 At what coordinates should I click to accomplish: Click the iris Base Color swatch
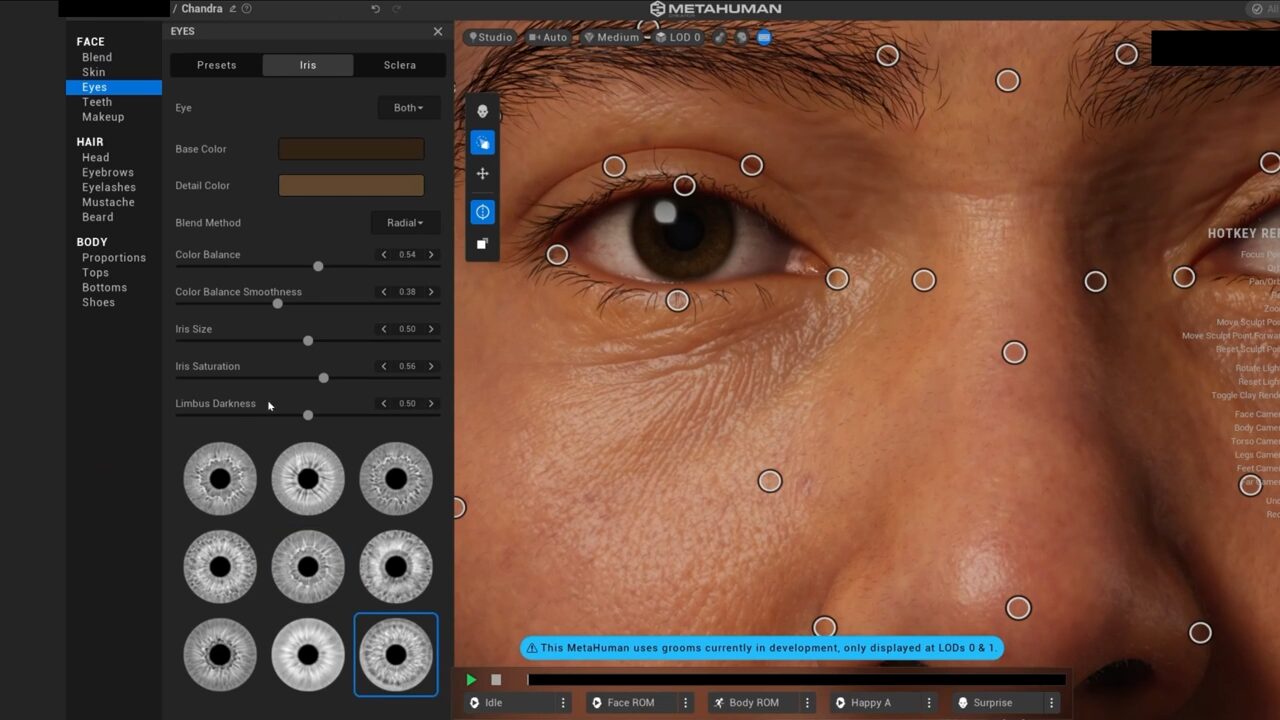[x=351, y=149]
